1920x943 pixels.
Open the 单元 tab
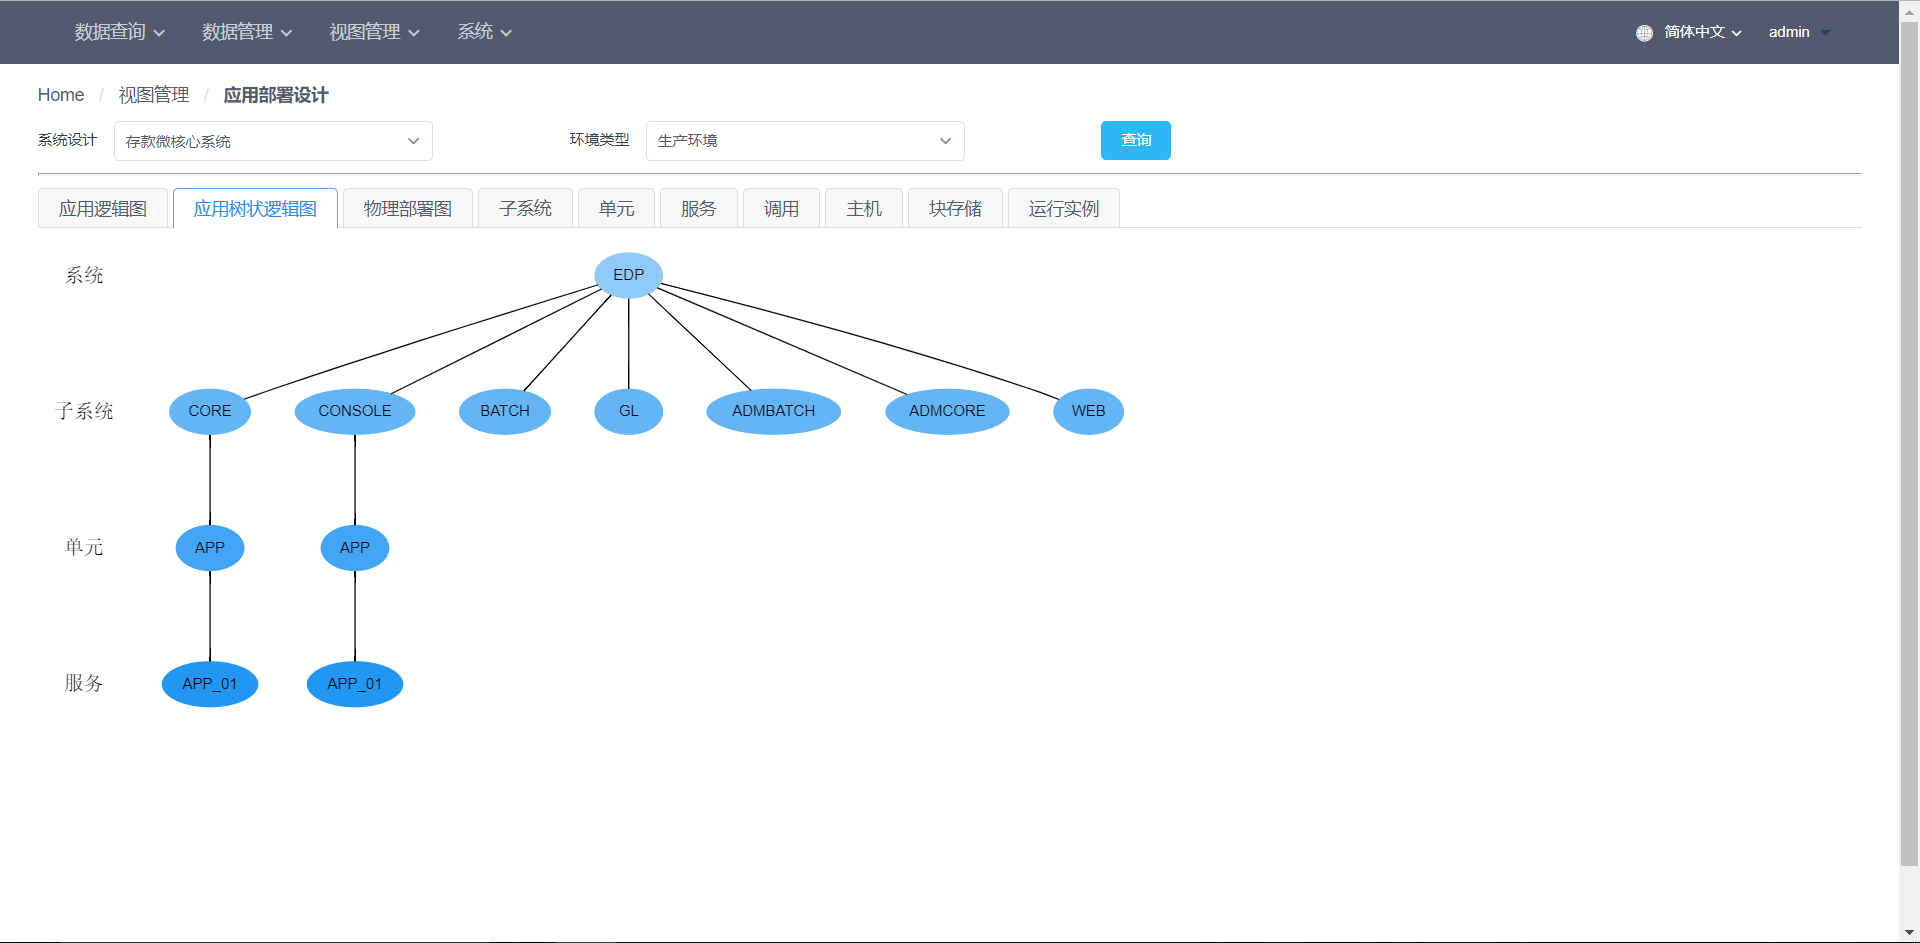617,208
